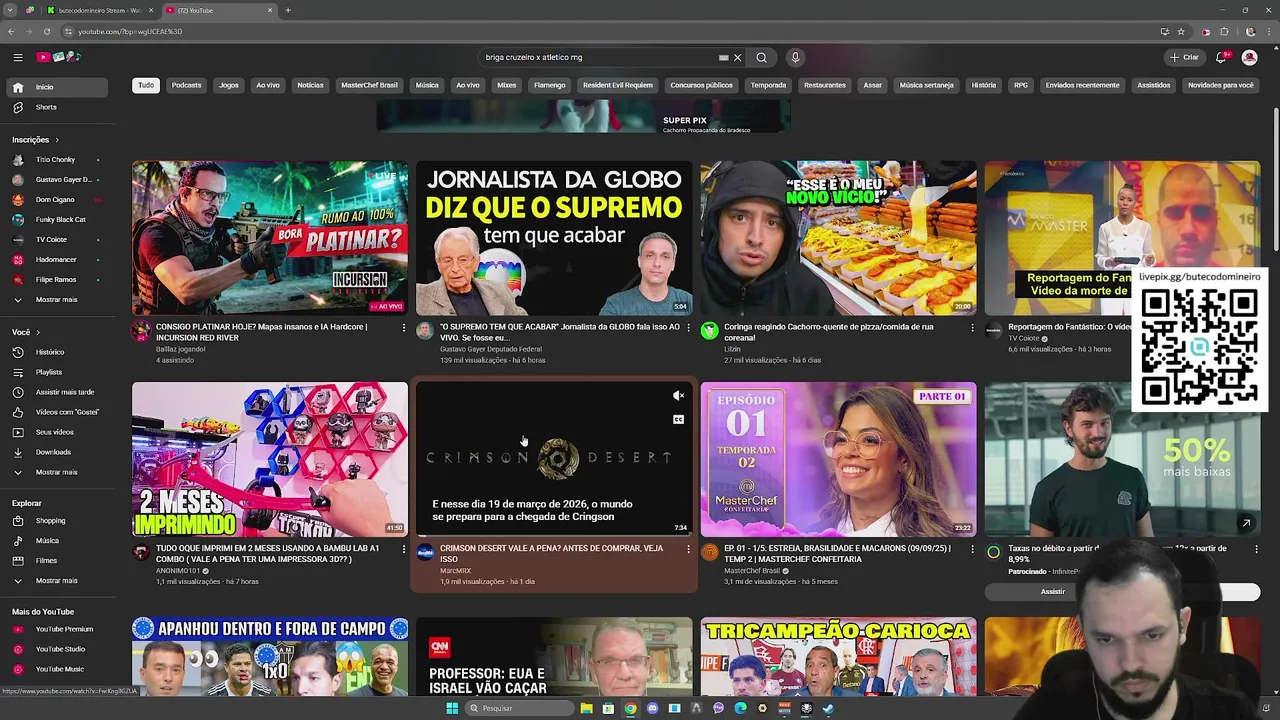Open Seus vídeos in the sidebar
The width and height of the screenshot is (1280, 720).
[58, 432]
